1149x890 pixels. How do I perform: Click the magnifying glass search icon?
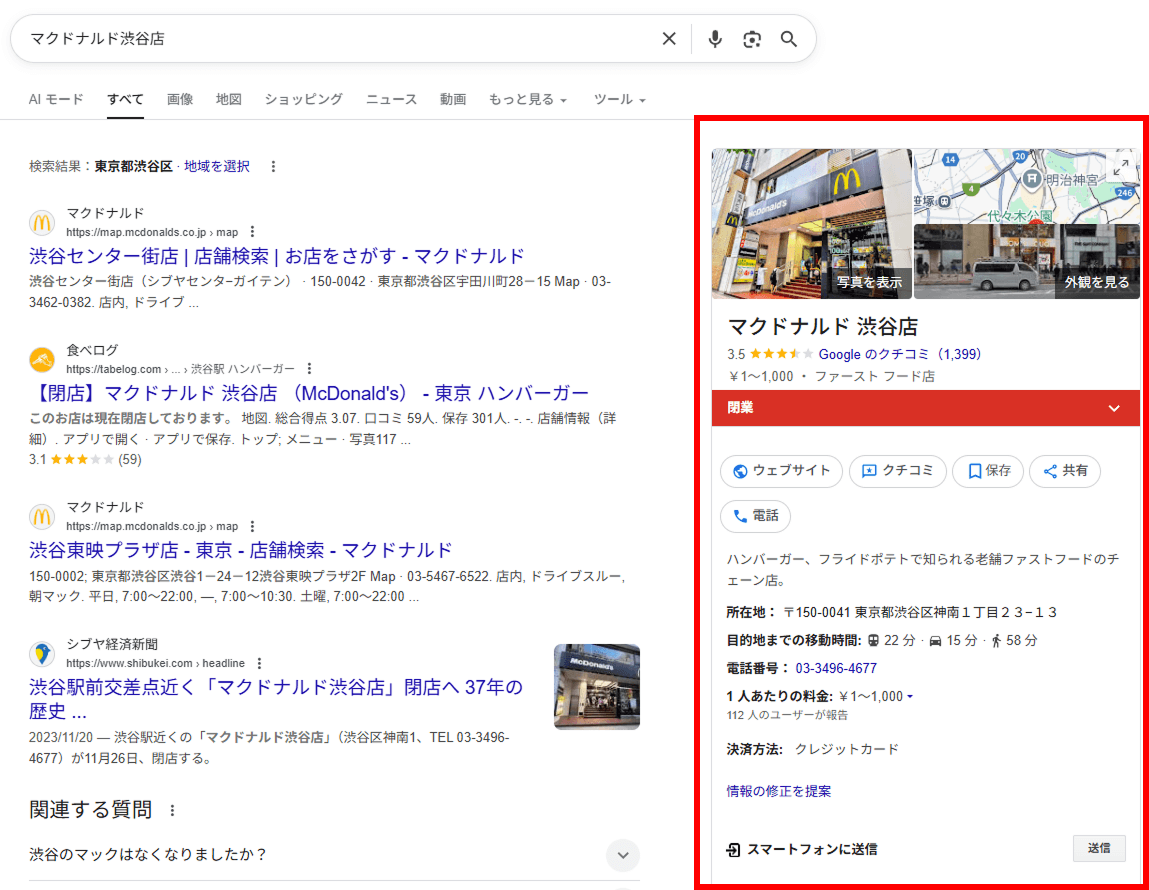(x=789, y=39)
